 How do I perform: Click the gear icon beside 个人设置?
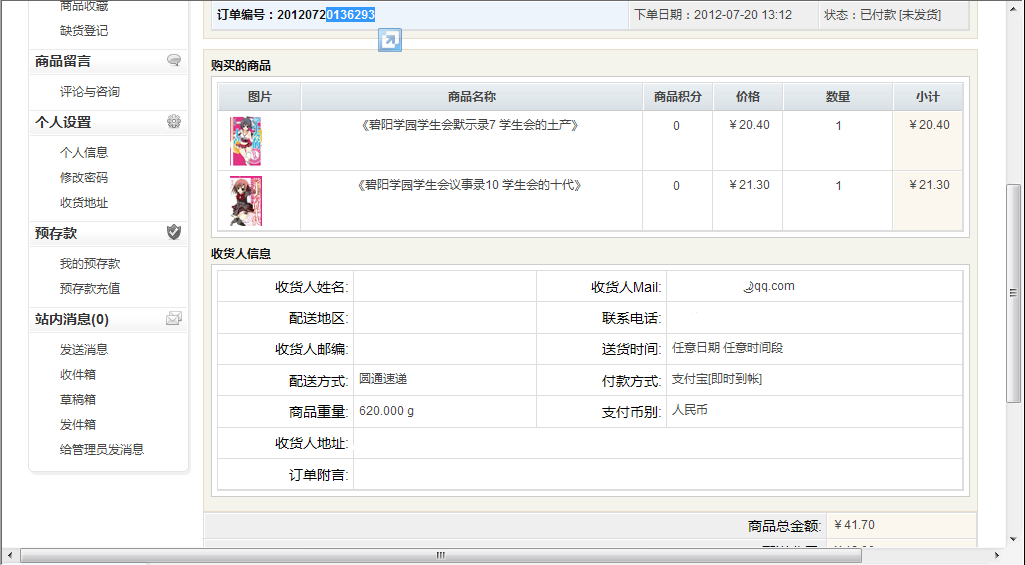(174, 122)
